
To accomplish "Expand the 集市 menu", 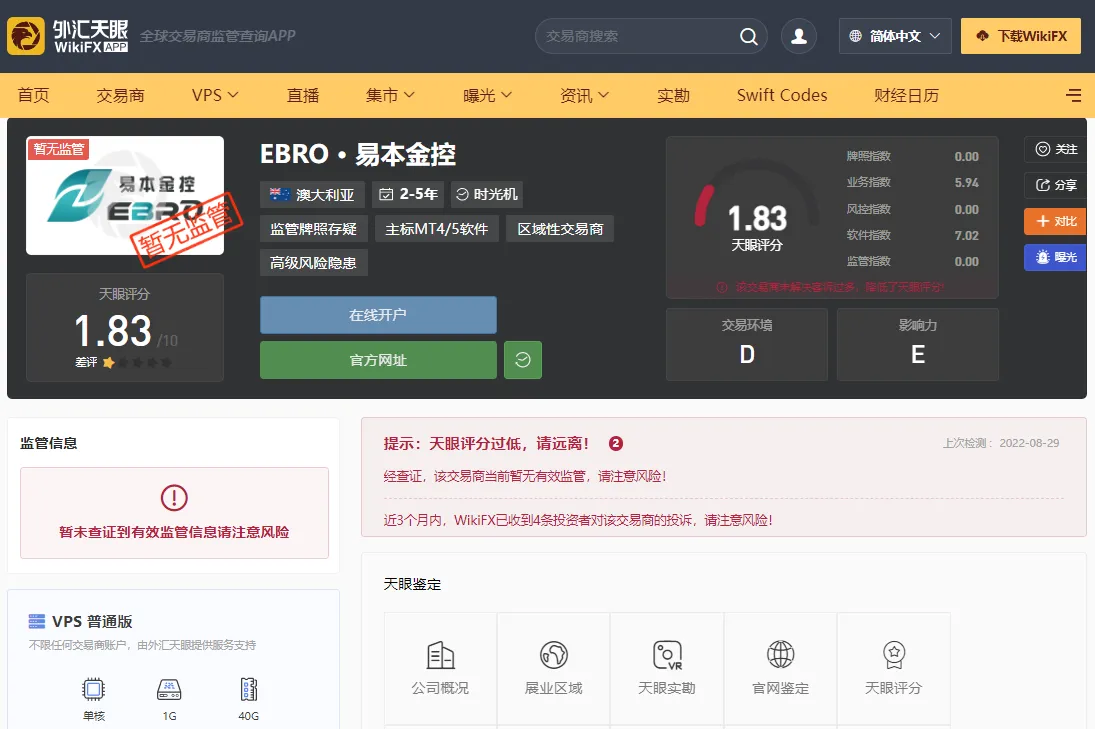I will (390, 95).
